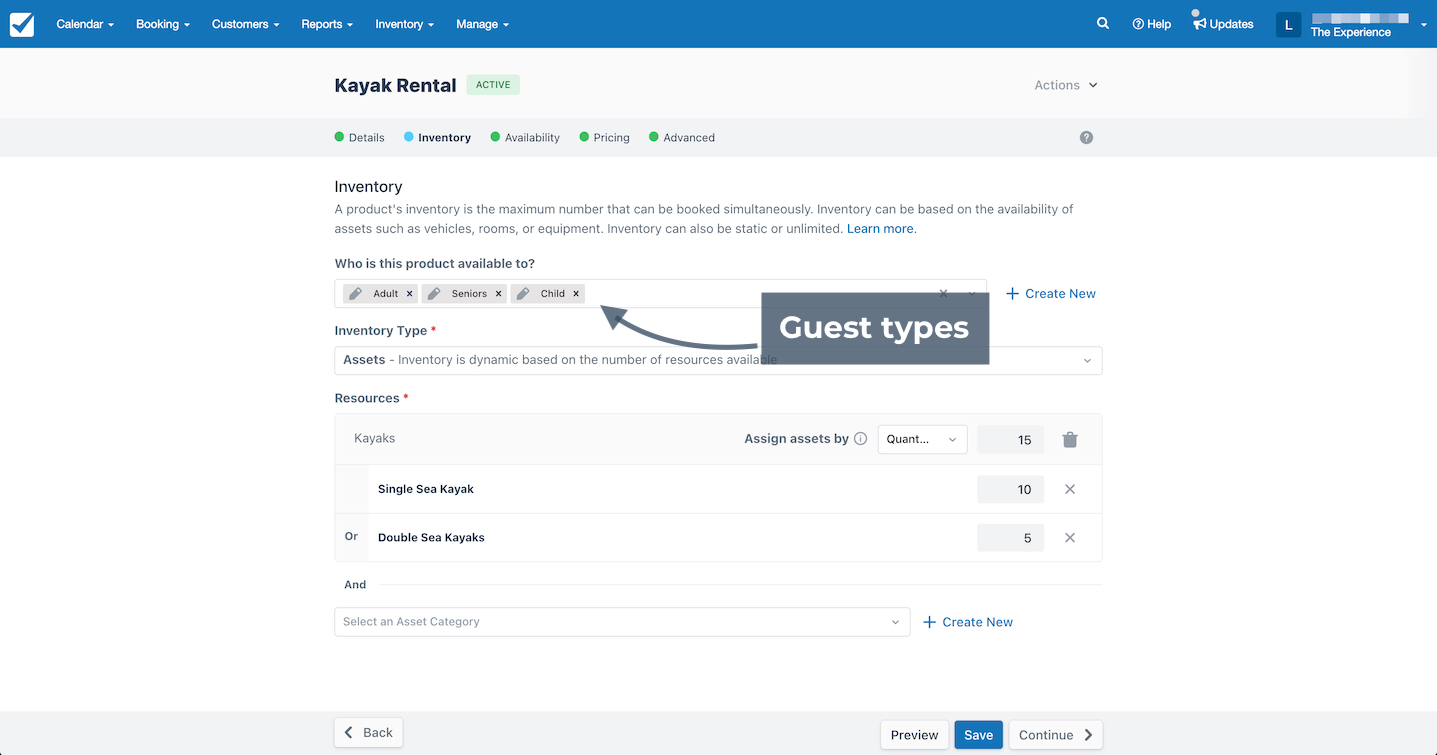The image size is (1437, 755).
Task: Click plus icon to create new guest type
Action: point(1012,294)
